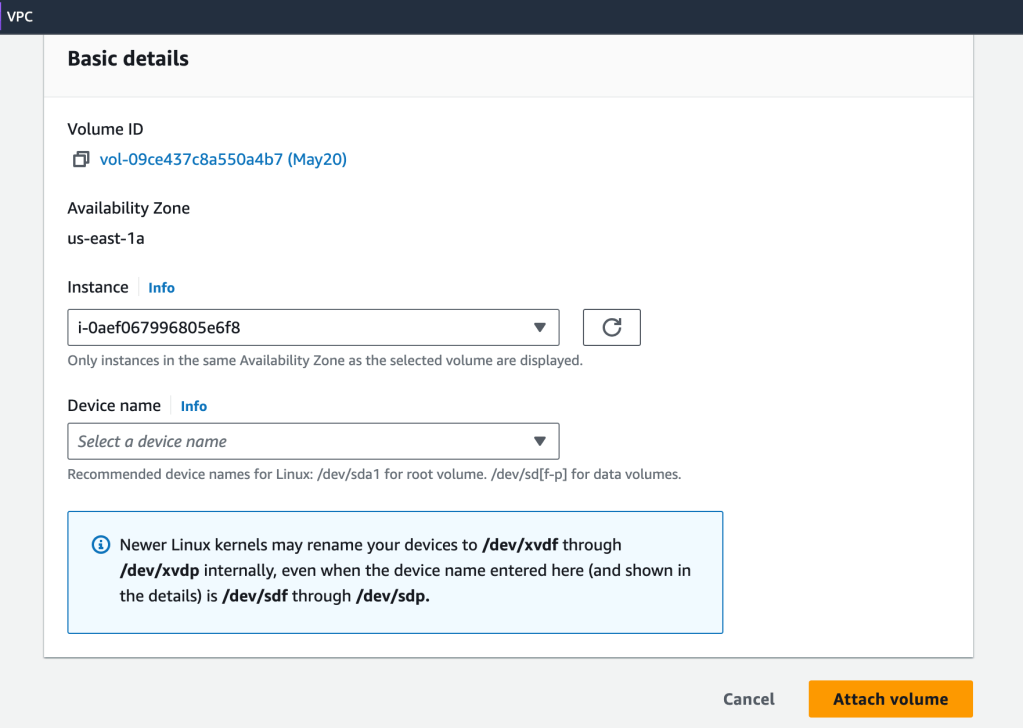Click the Volume ID field label

[105, 129]
